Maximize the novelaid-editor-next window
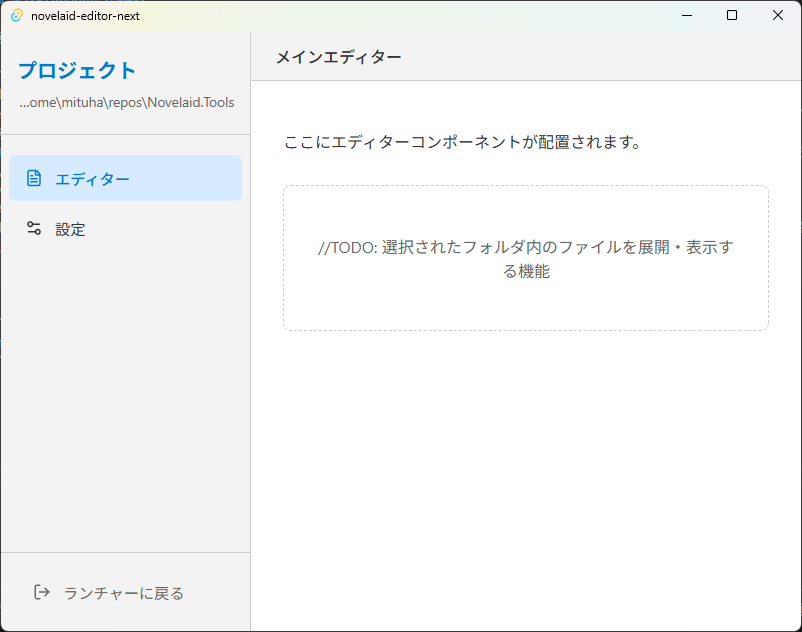 pos(732,15)
